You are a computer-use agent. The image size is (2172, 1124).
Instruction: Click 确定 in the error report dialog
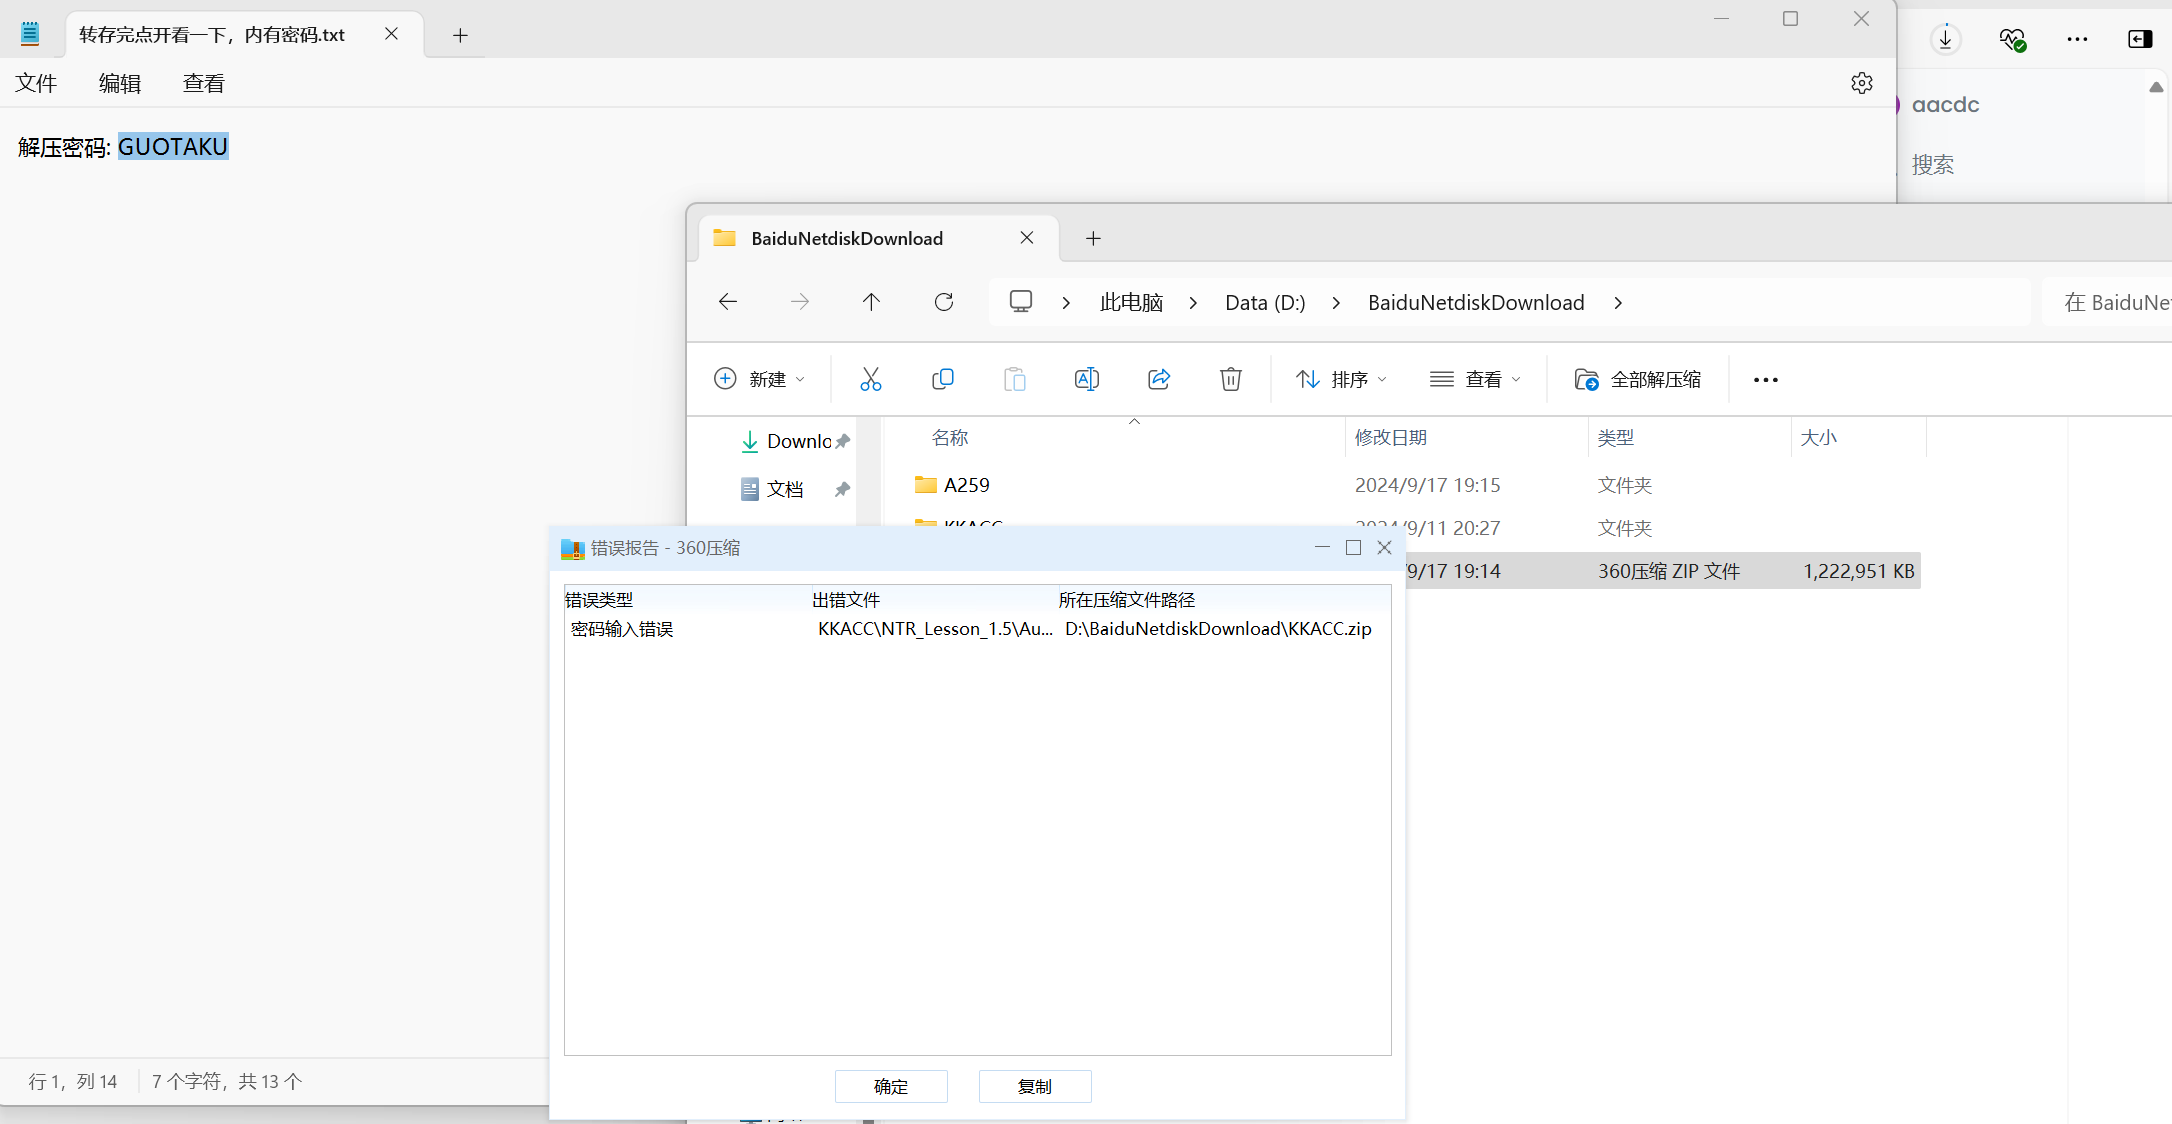coord(891,1086)
